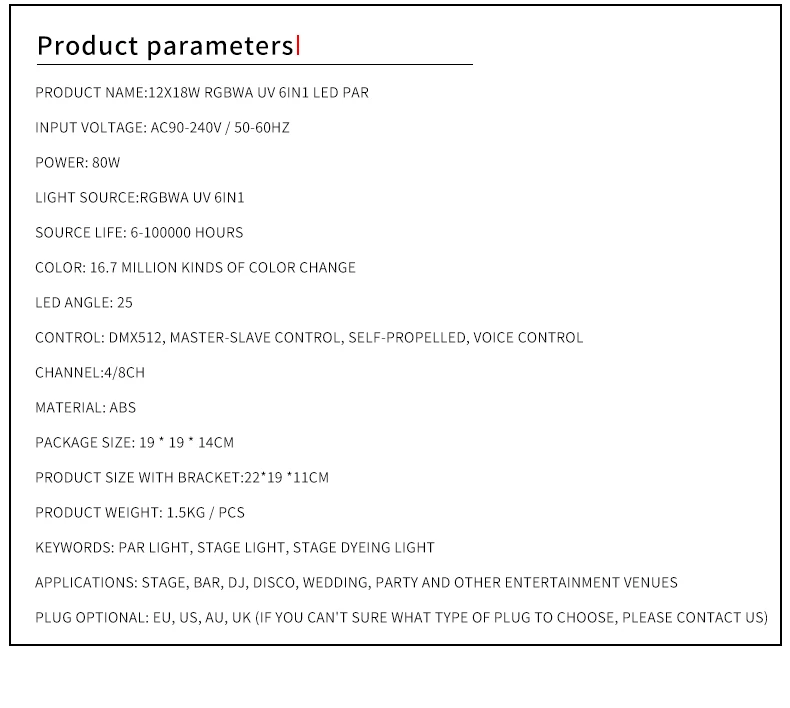This screenshot has width=790, height=708.
Task: Click the INPUT VOLTAGE AC90-240V line
Action: (x=162, y=127)
